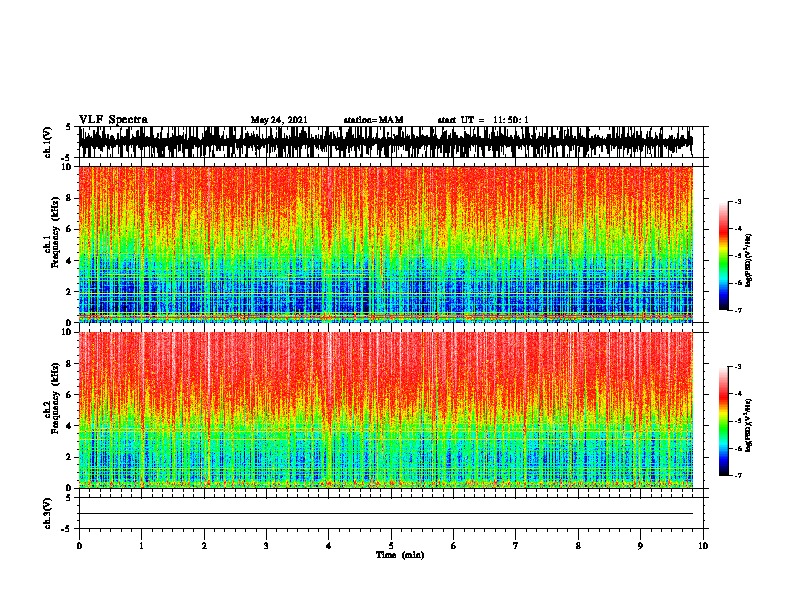Click the "6" minute tick label on time axis

(454, 546)
